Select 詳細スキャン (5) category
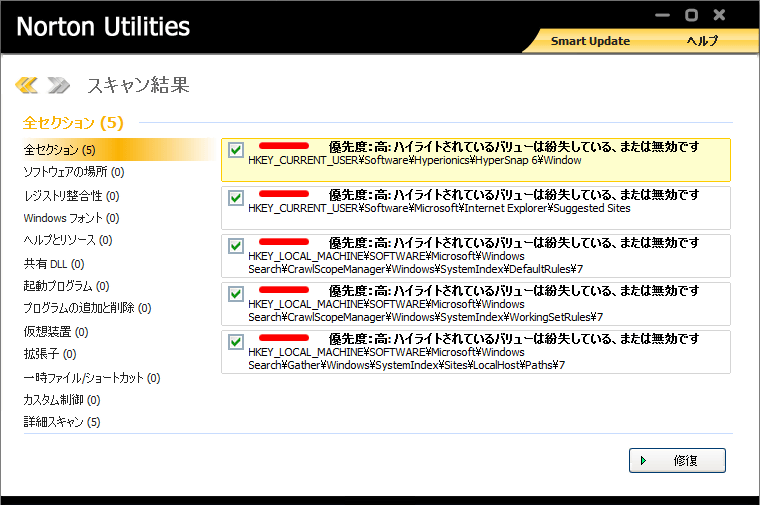760x505 pixels. pyautogui.click(x=62, y=422)
